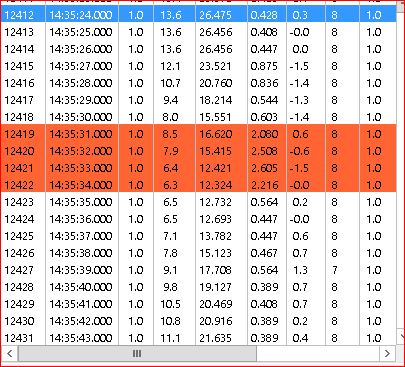Select row 12422 timestamp 14:35:34.000

(81, 185)
